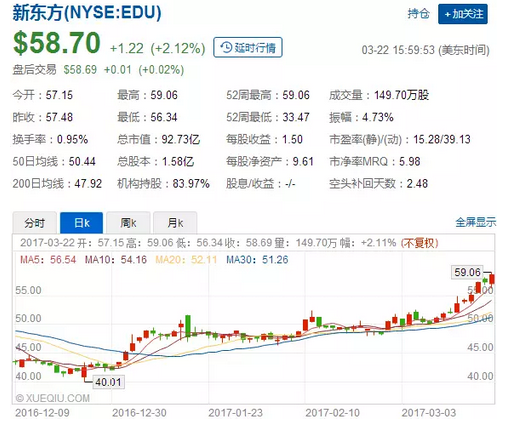Screen dimensions: 510x425
Task: Open the 月k chart tab
Action: (x=175, y=223)
